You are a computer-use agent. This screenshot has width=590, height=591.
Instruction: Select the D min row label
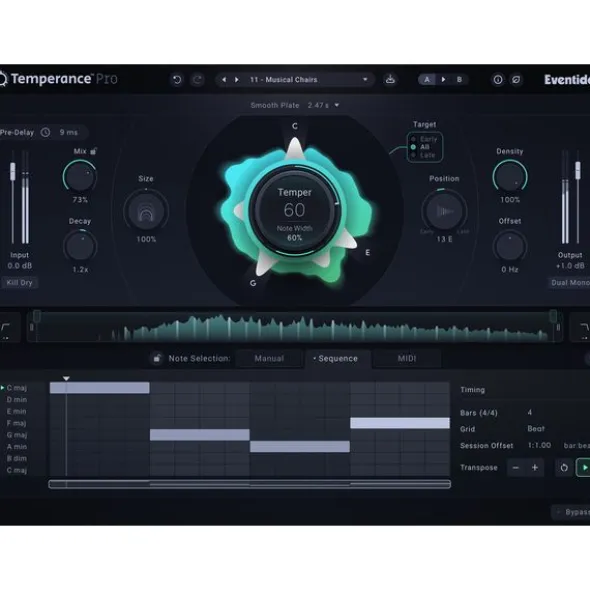(17, 400)
